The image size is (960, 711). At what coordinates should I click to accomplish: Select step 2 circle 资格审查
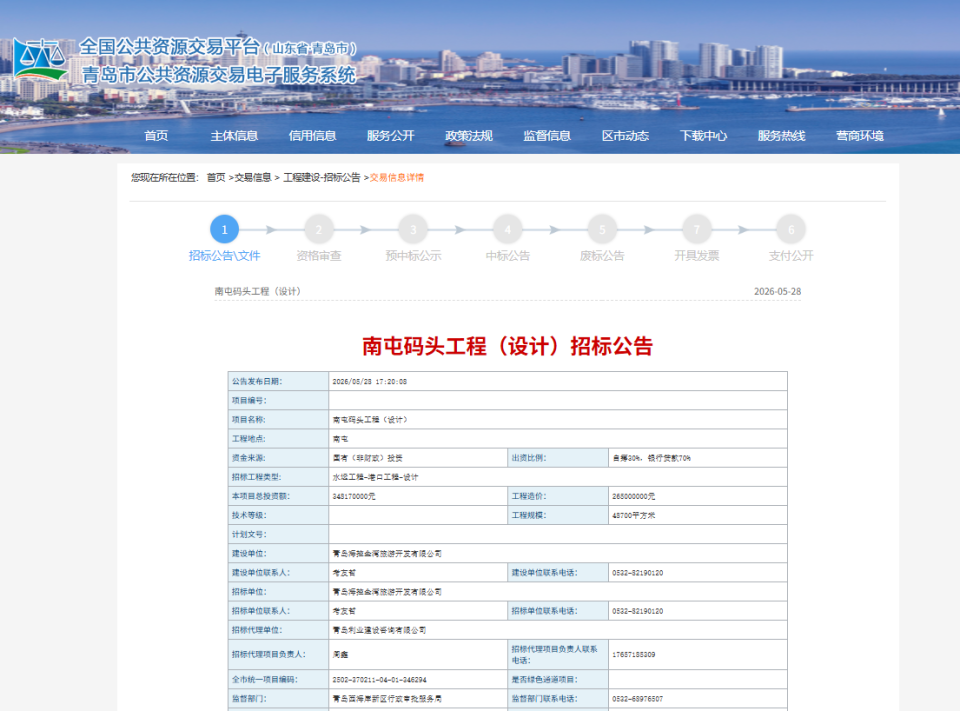click(x=319, y=230)
